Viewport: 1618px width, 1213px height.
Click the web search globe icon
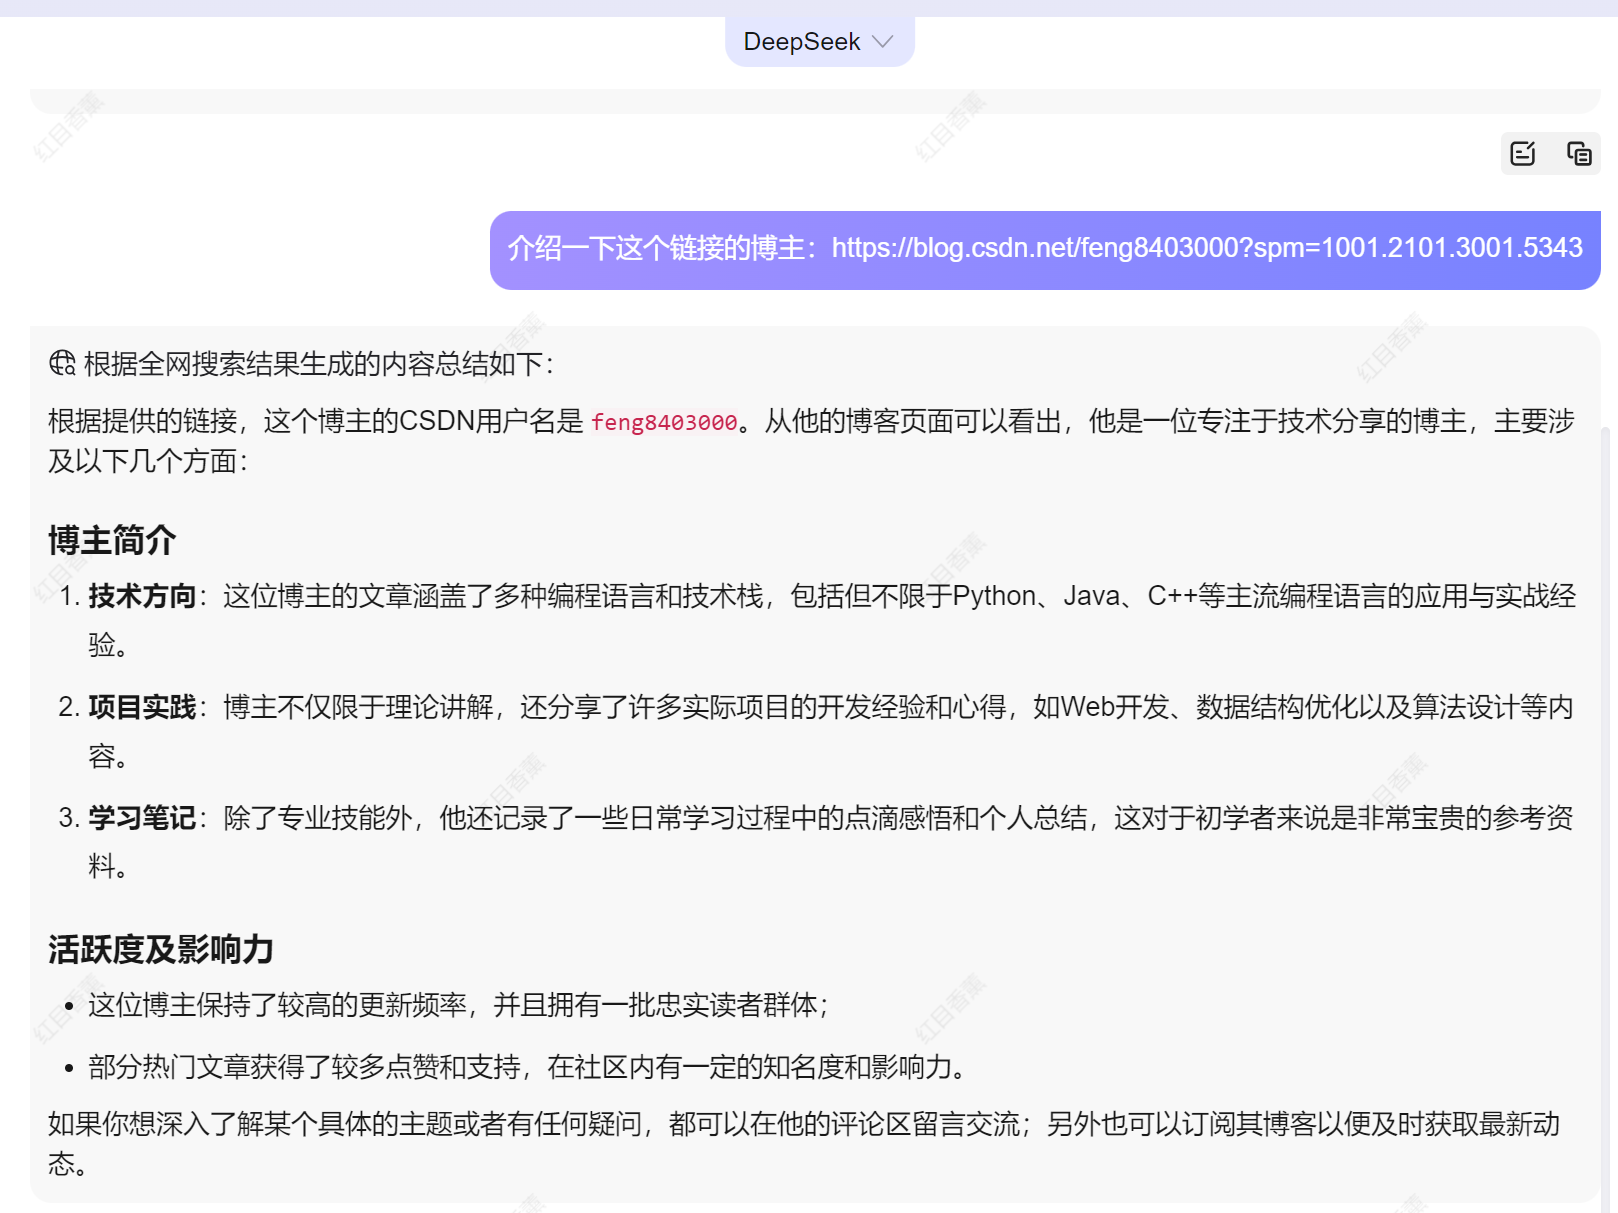(62, 362)
